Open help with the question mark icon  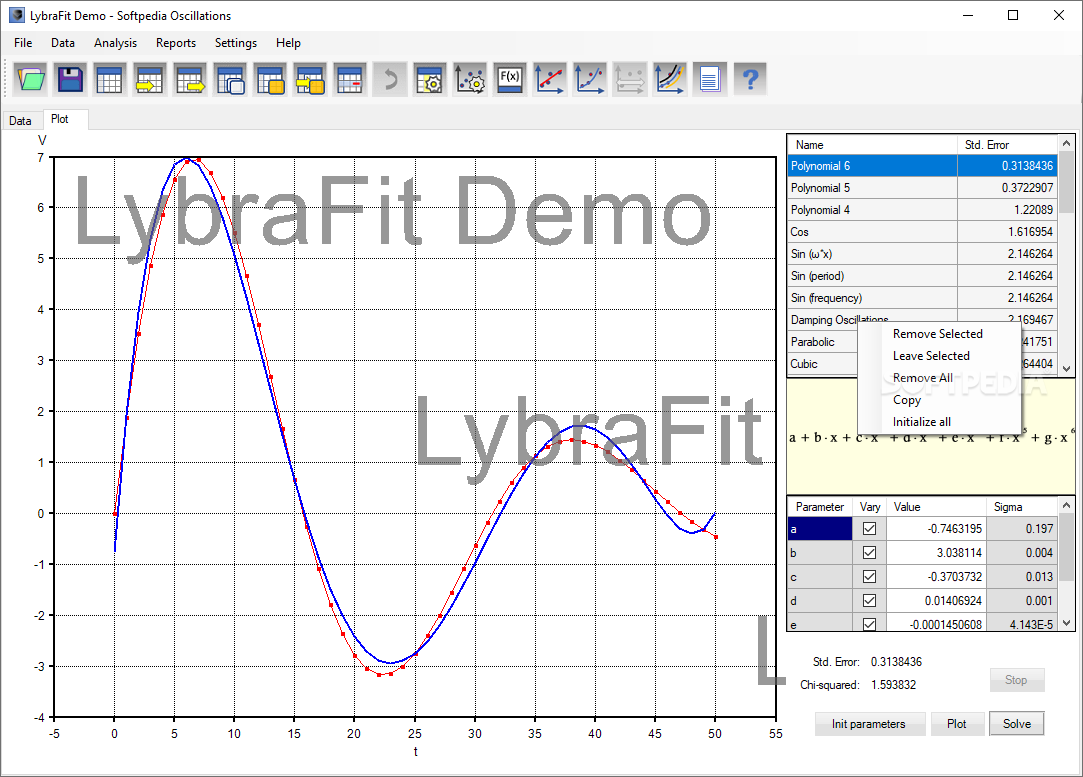[x=750, y=79]
